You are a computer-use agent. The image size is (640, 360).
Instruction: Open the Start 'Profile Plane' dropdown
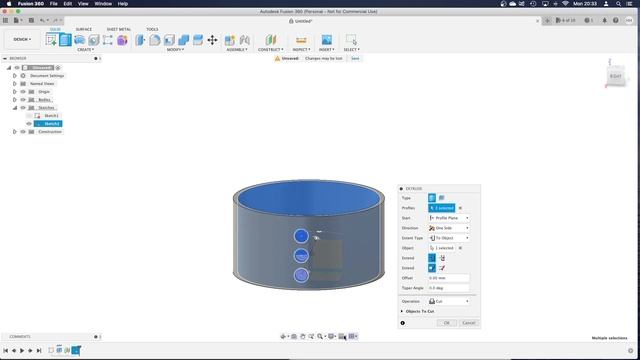pos(449,218)
